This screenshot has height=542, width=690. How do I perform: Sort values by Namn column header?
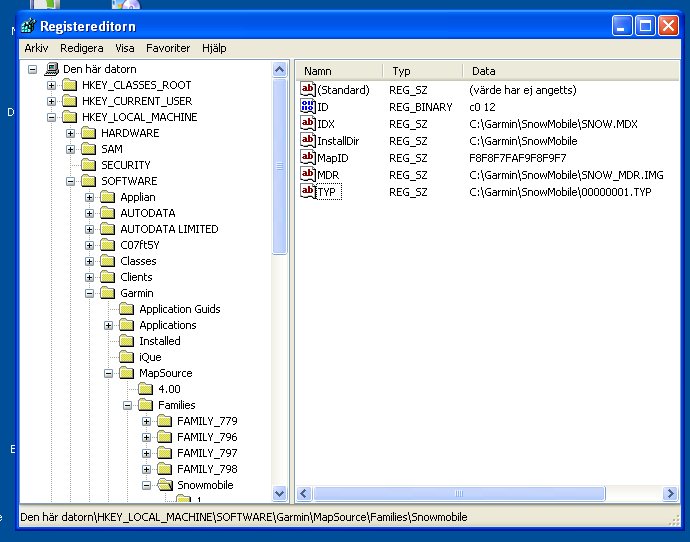click(339, 71)
